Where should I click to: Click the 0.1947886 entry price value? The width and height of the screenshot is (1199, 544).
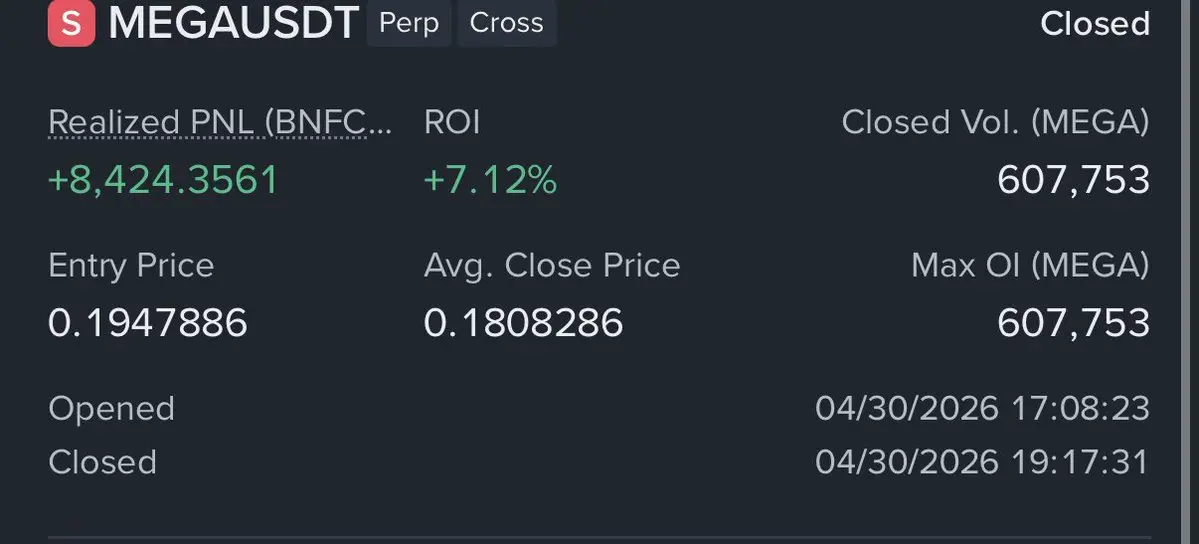[148, 323]
